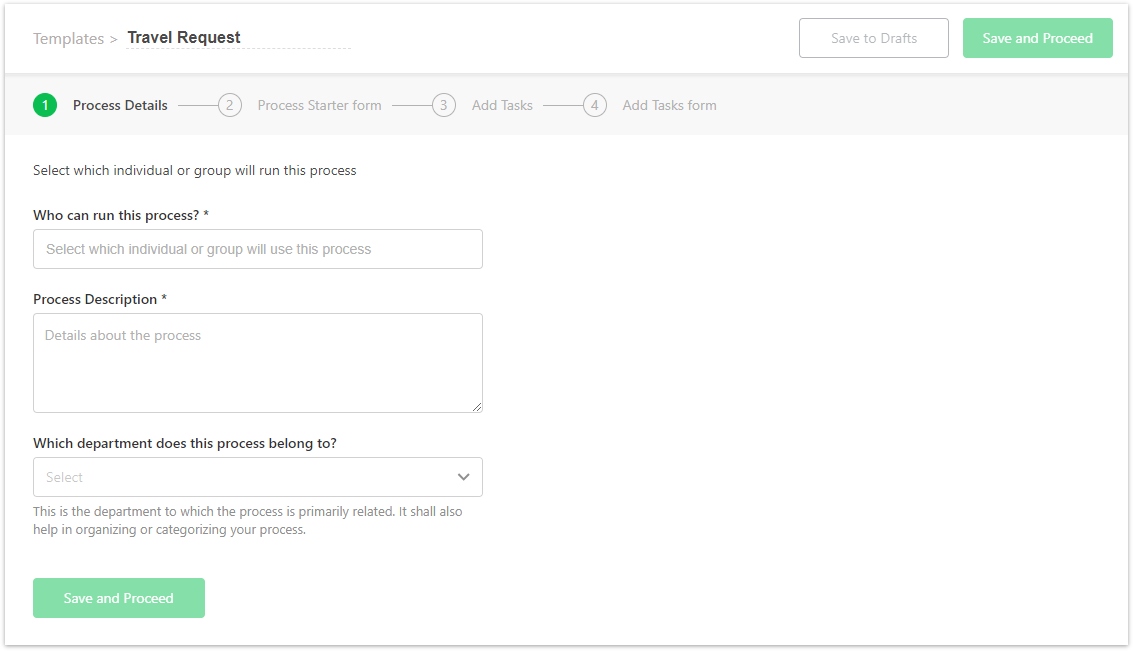Open the Process Details step
Screen dimensions: 1133x651
(x=120, y=105)
